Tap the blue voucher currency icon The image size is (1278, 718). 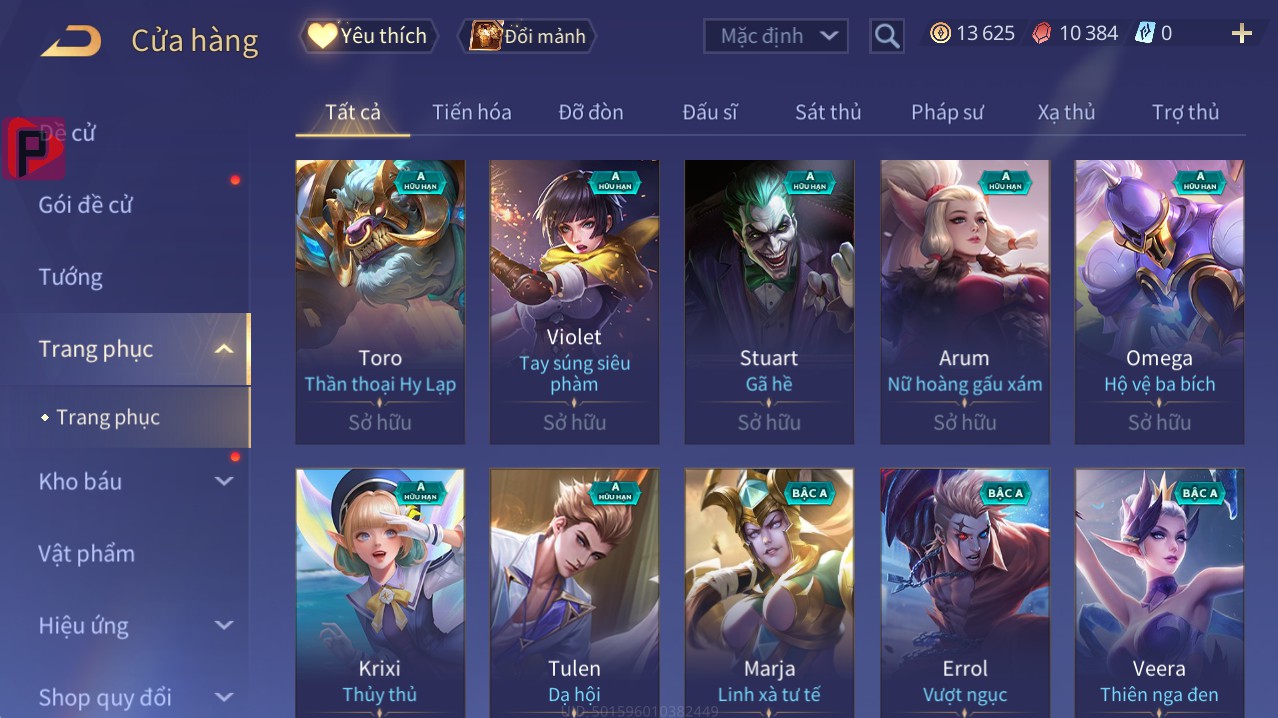click(1145, 33)
